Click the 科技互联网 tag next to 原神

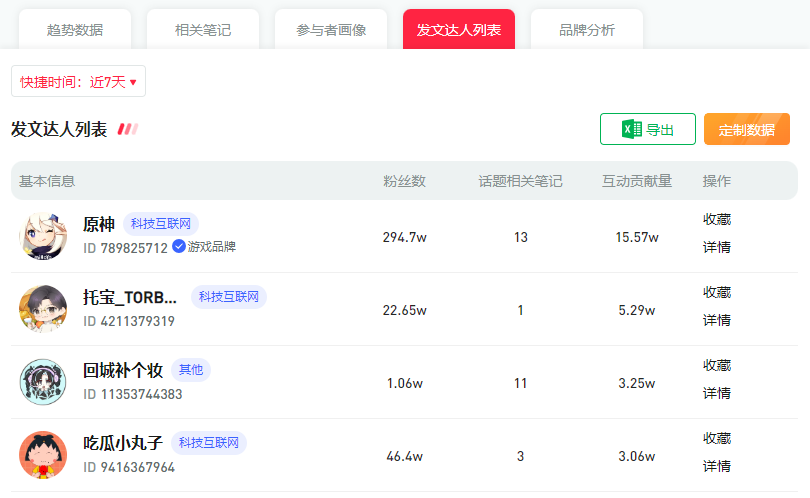(x=161, y=224)
